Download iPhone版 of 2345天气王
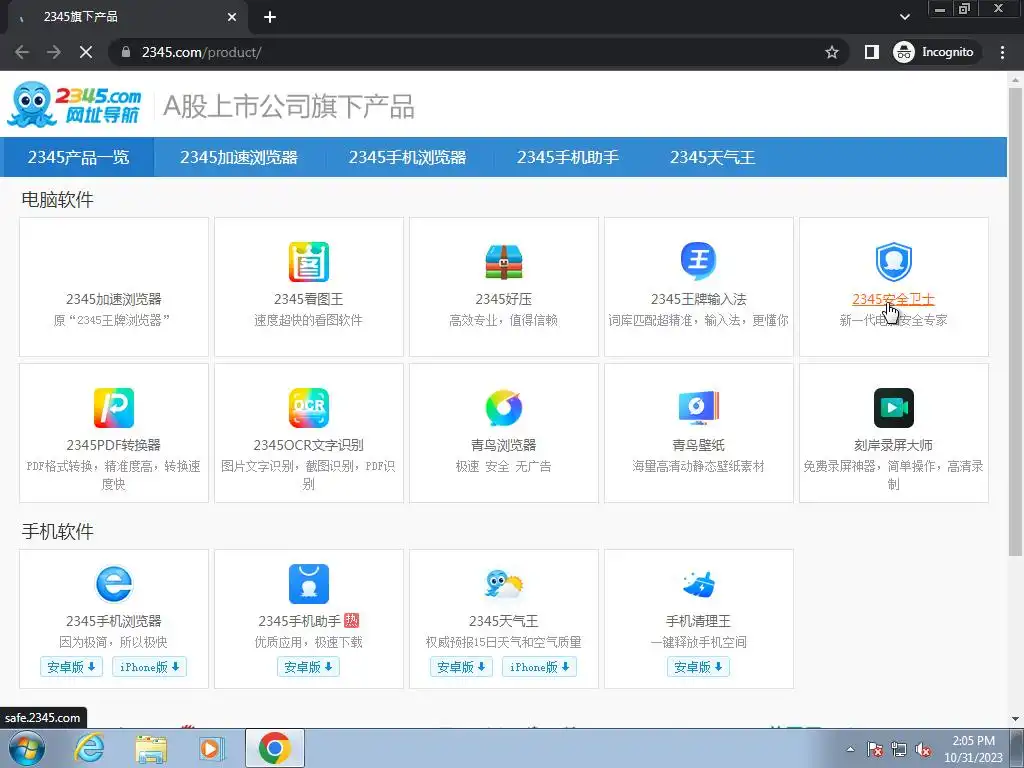The image size is (1024, 768). coord(539,667)
